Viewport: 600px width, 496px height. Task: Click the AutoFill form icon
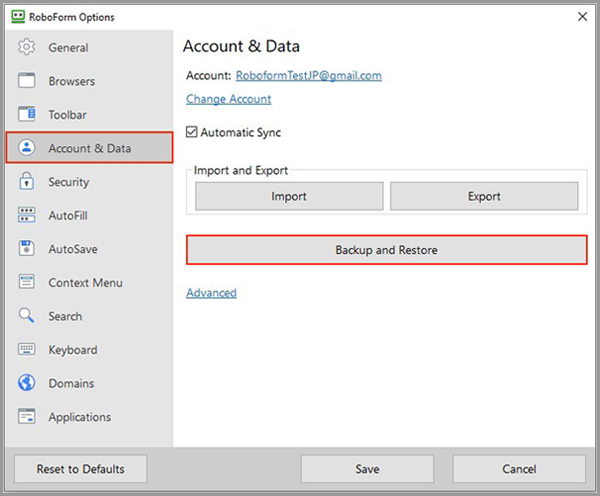[x=26, y=215]
